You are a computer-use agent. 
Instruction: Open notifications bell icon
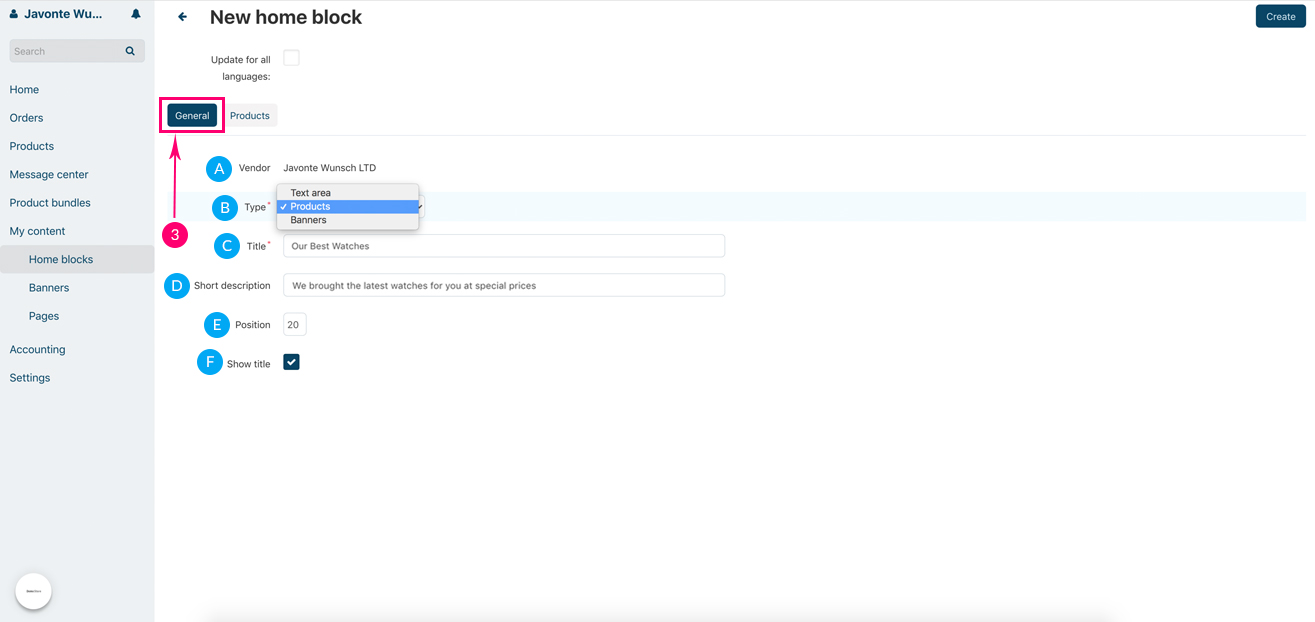[136, 14]
